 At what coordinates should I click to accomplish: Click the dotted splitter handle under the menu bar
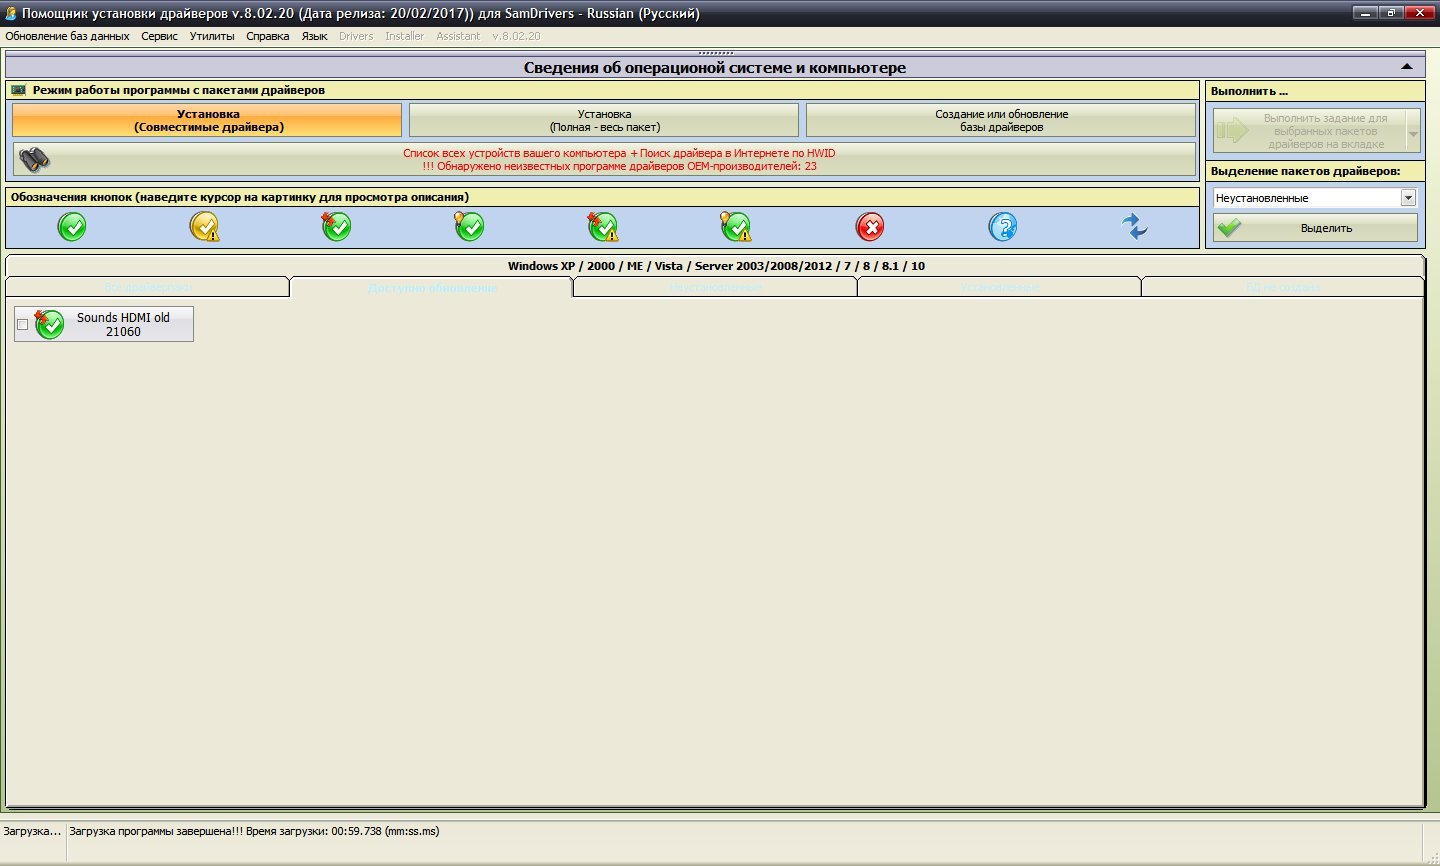pos(715,53)
